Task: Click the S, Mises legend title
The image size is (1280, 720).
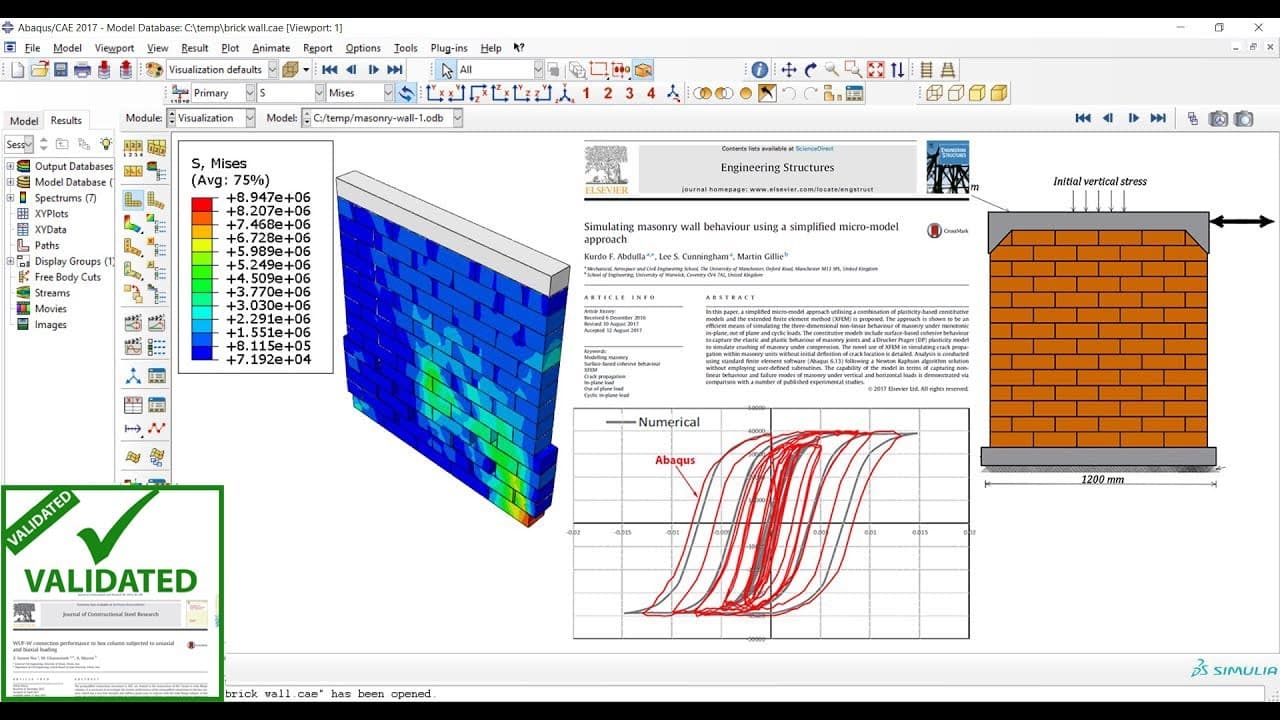Action: click(x=219, y=163)
